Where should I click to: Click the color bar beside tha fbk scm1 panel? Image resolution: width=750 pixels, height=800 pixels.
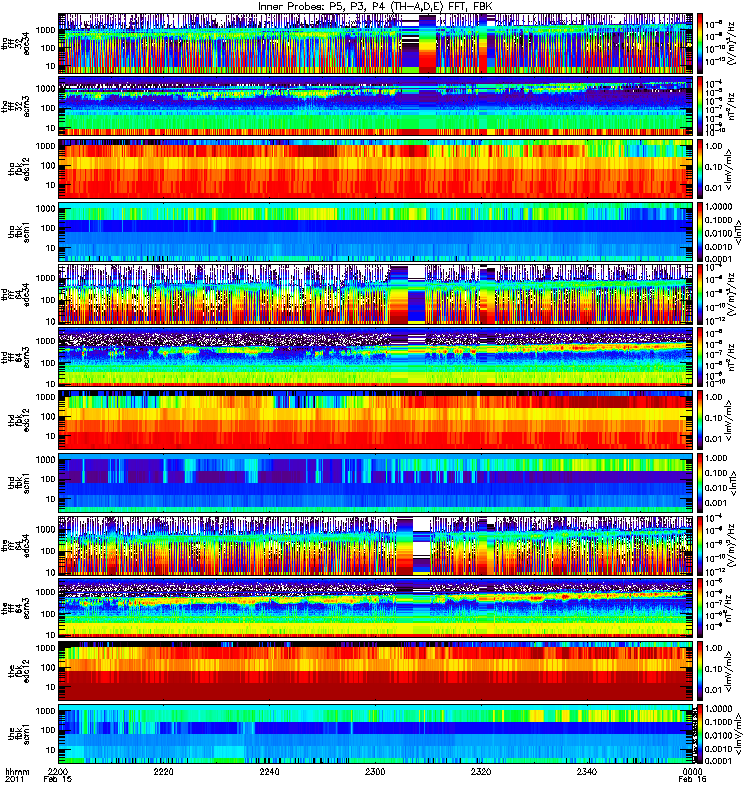coord(700,232)
